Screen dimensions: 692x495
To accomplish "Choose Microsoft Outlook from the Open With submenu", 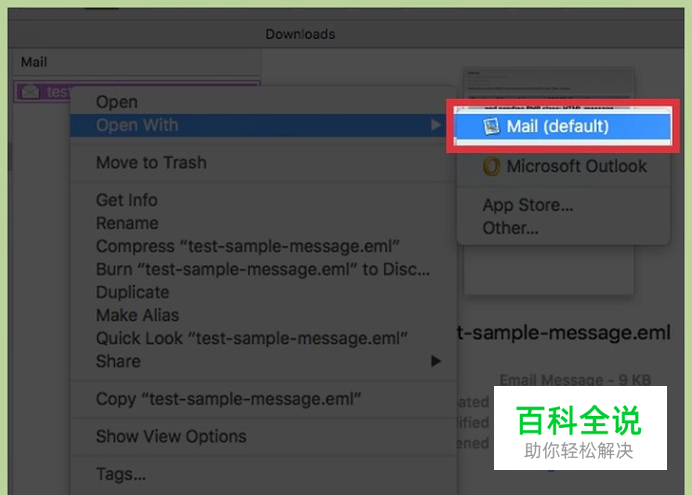I will click(564, 166).
